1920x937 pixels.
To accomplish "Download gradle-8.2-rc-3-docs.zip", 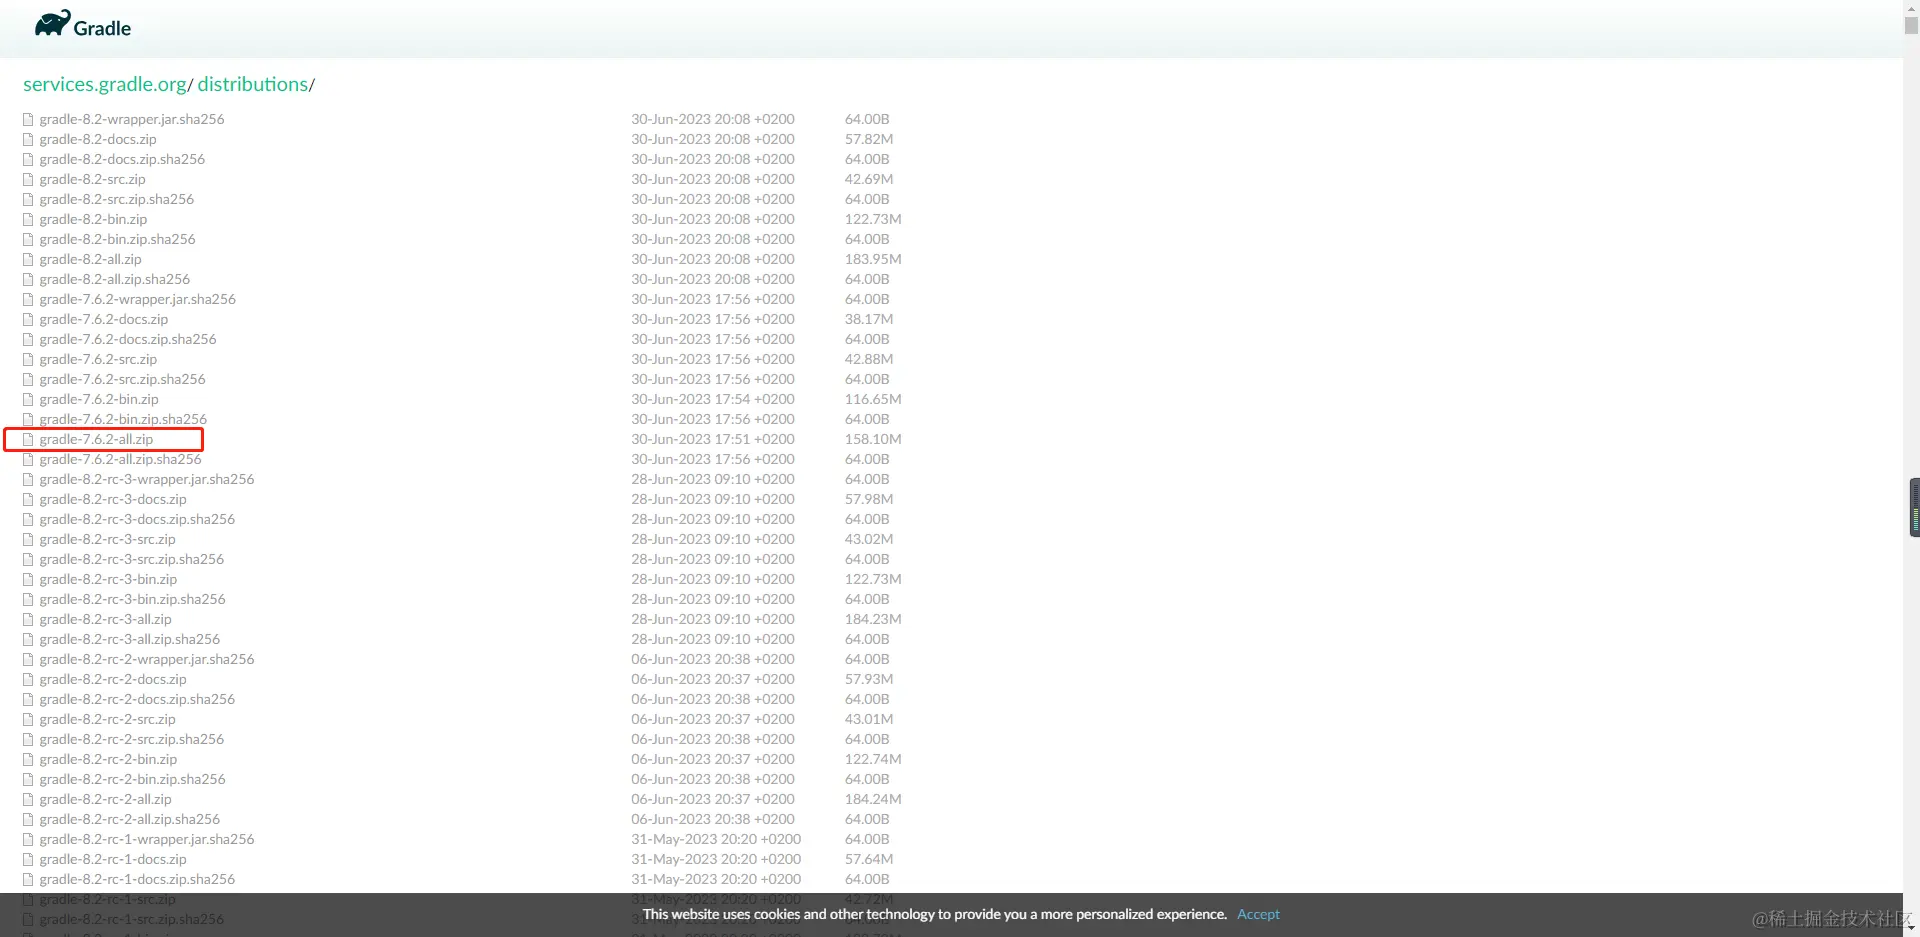I will tap(113, 499).
